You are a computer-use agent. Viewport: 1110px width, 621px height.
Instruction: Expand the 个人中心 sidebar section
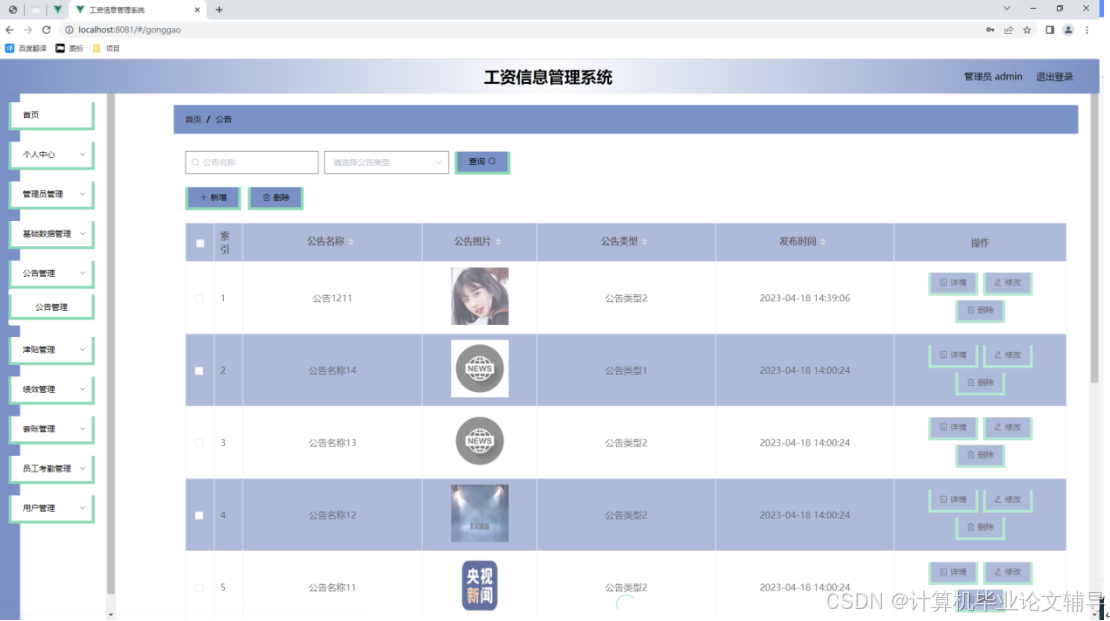[50, 154]
